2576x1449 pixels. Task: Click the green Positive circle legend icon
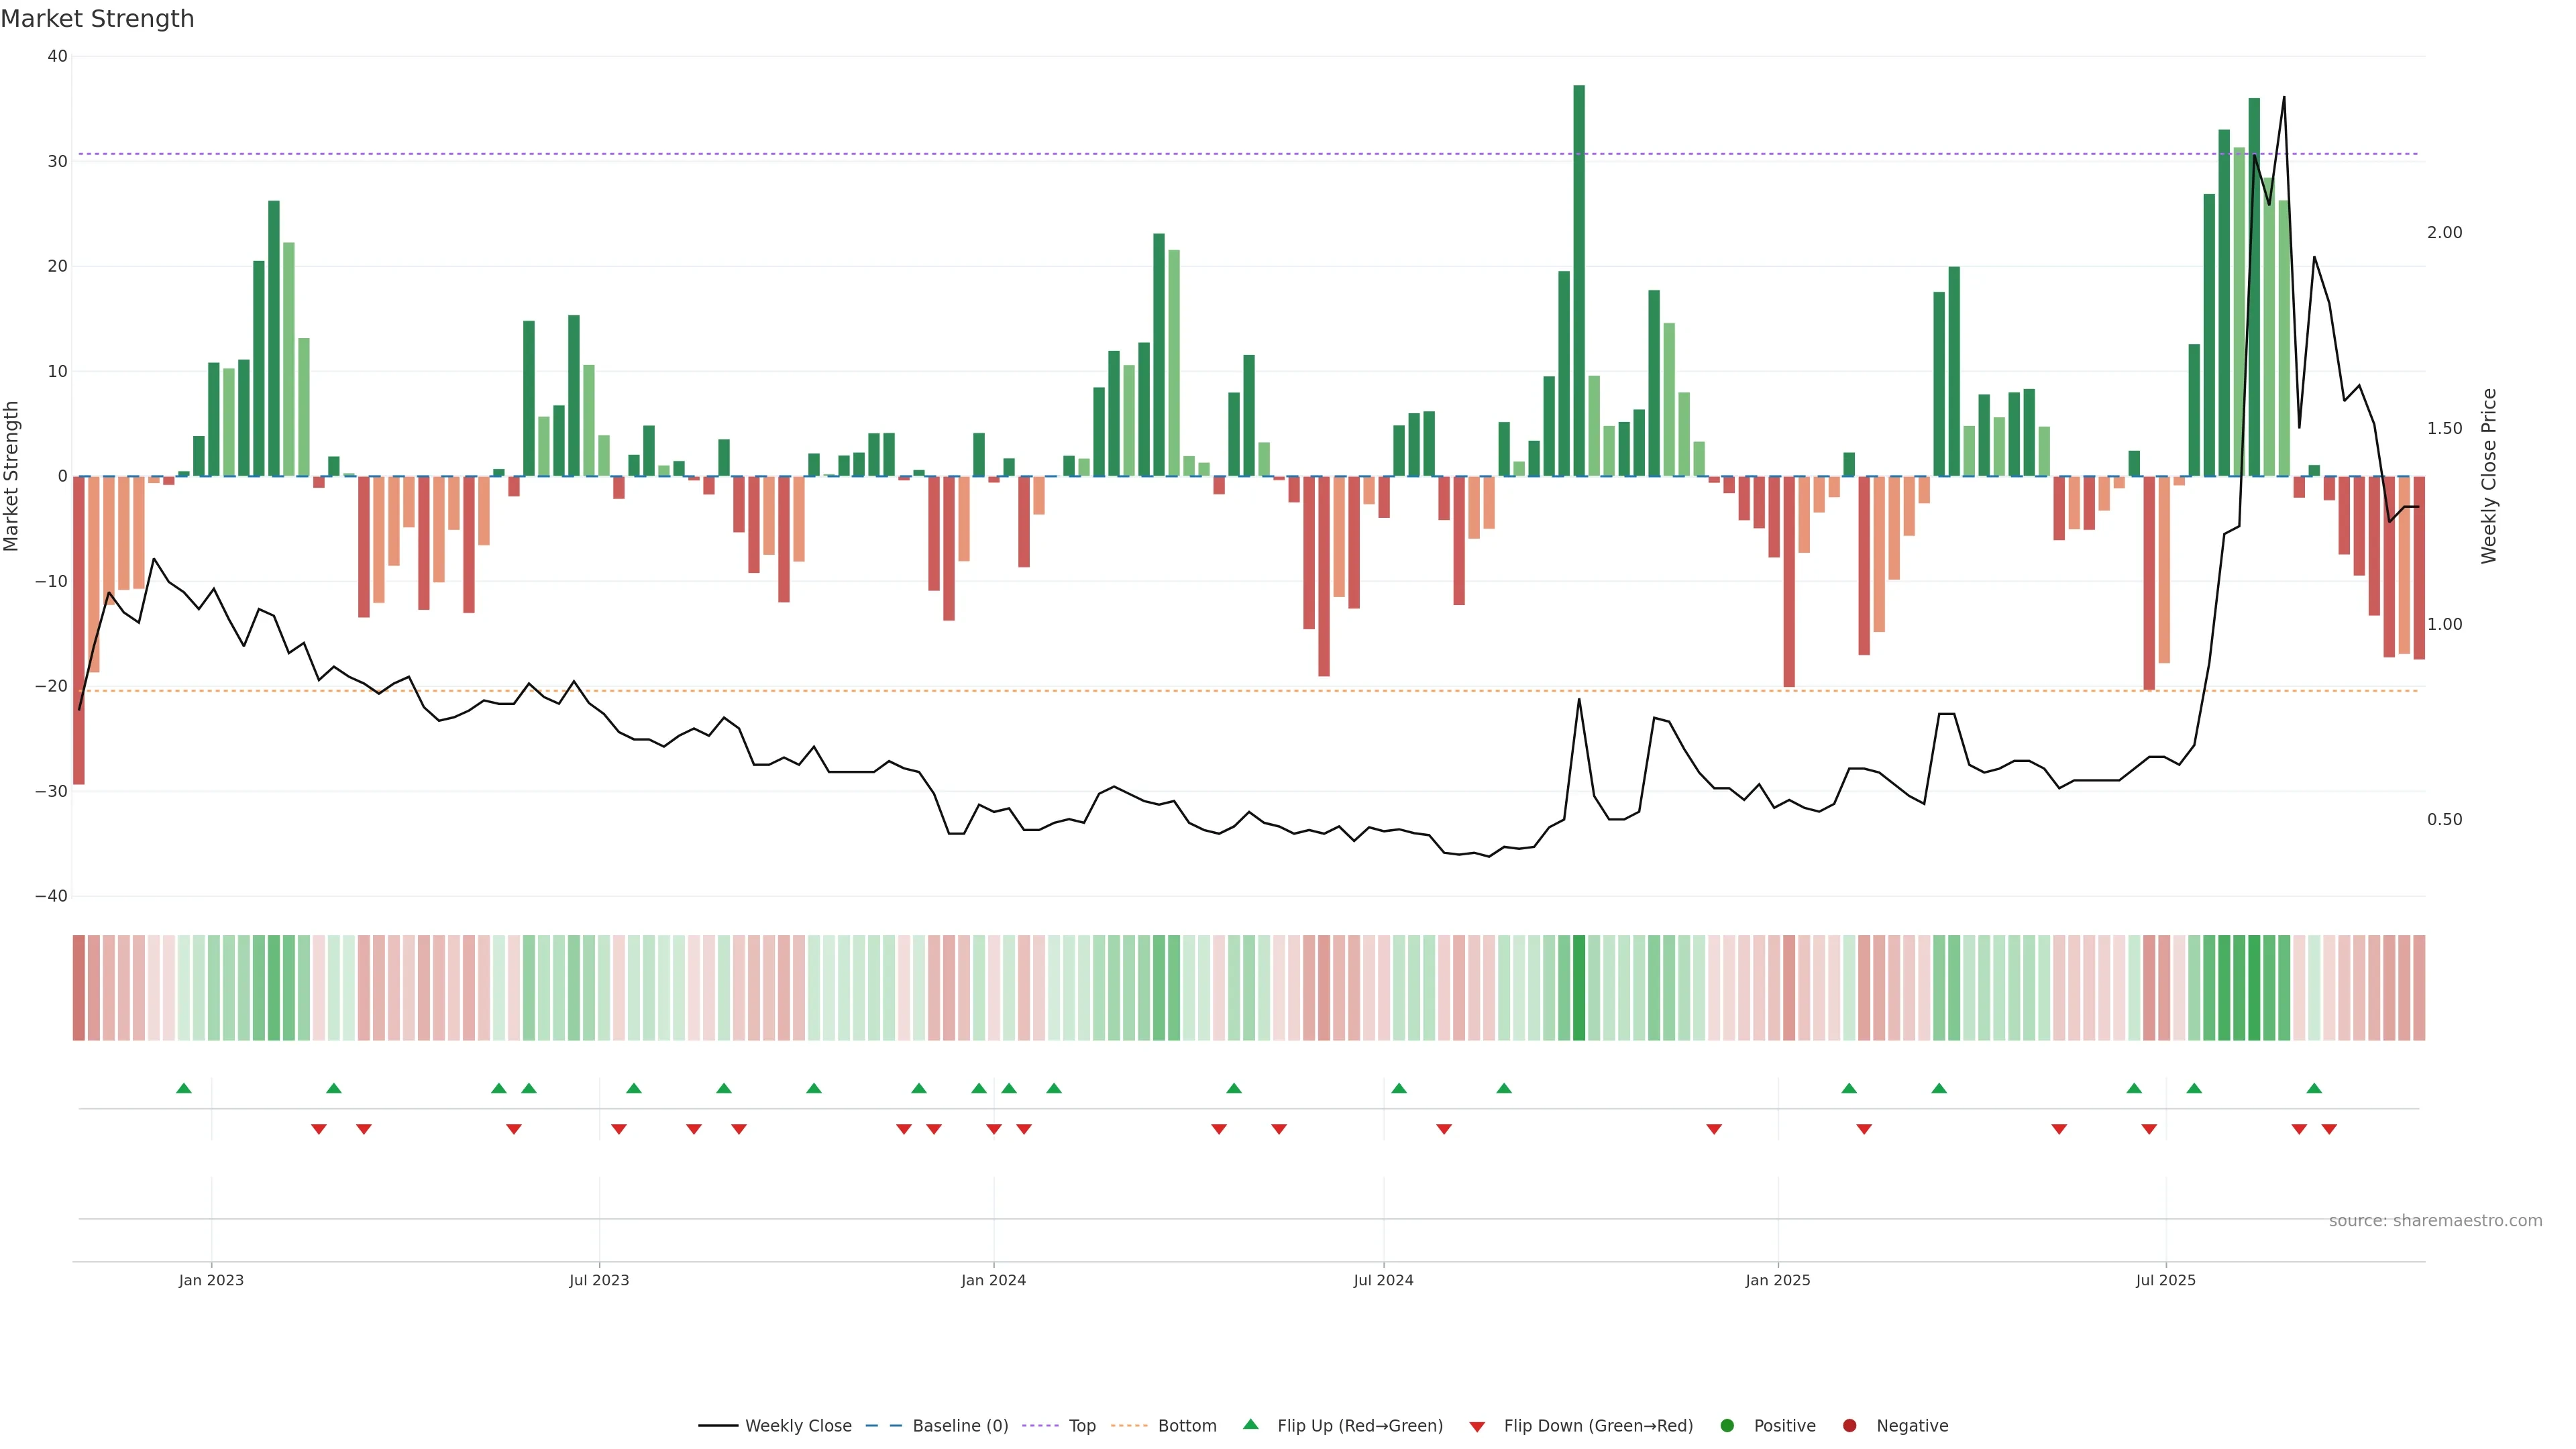click(x=1727, y=1425)
